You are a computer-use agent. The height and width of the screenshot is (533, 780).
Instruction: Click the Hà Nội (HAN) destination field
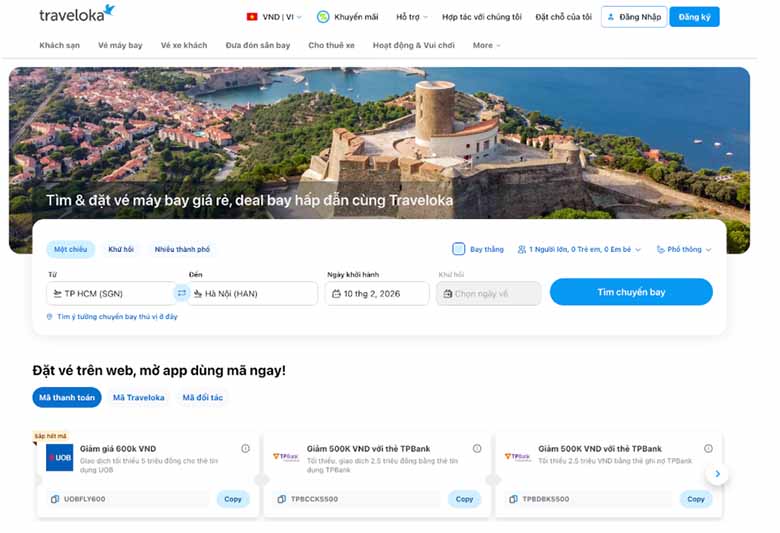coord(253,294)
